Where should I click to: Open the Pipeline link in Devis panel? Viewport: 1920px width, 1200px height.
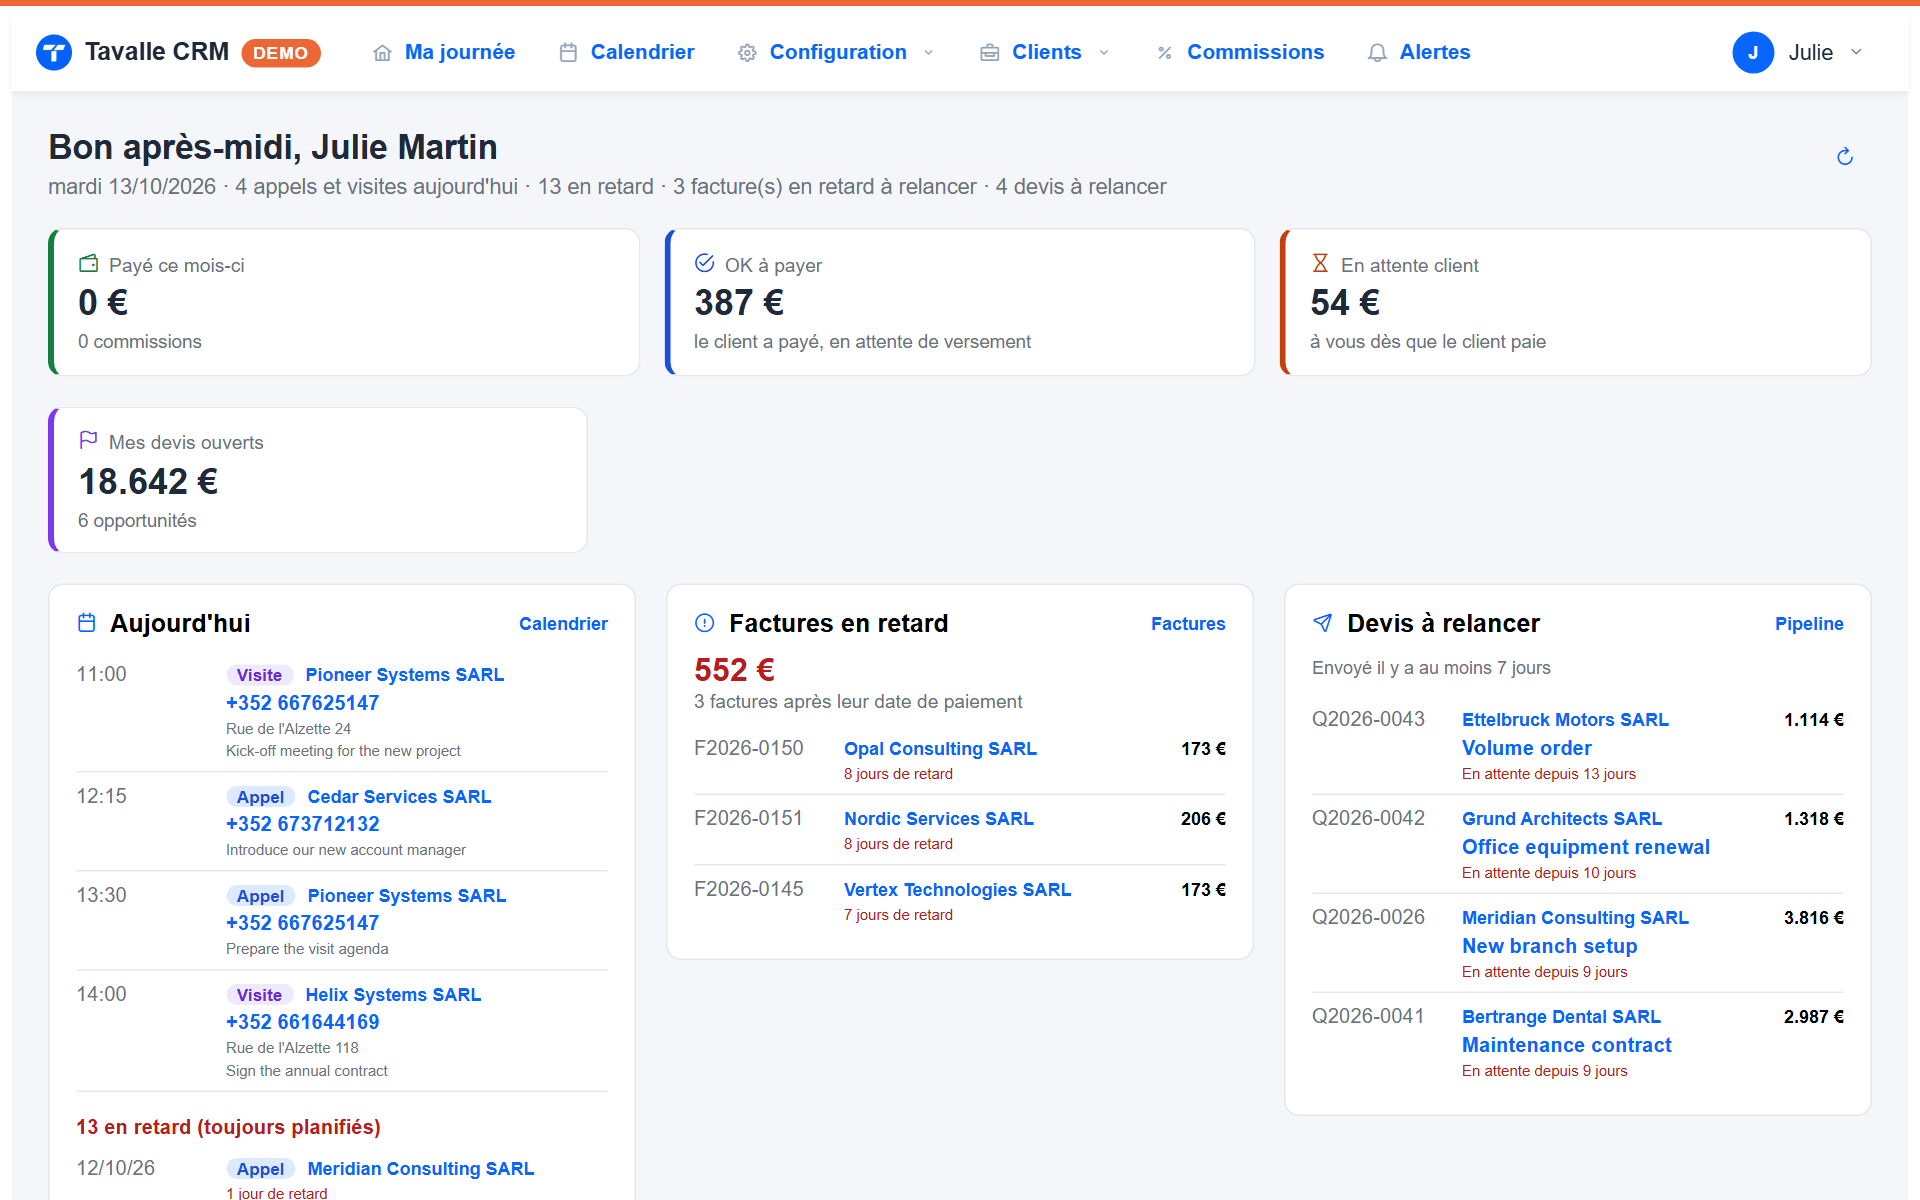point(1809,624)
